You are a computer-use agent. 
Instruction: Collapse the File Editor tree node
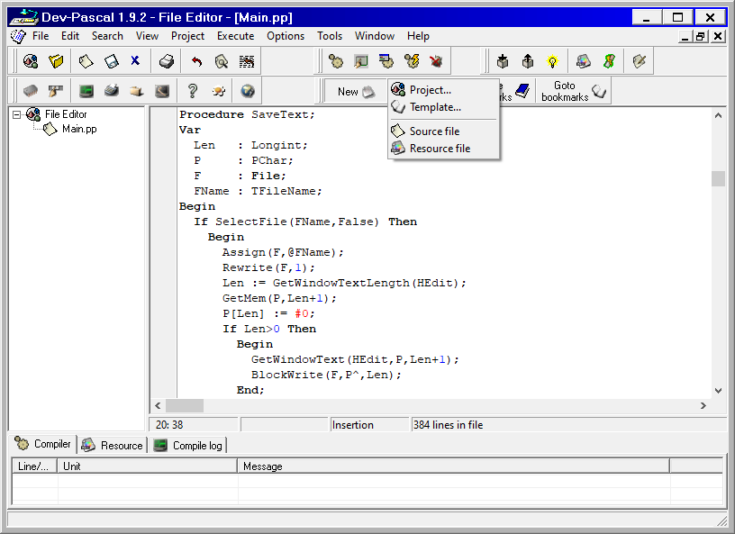(17, 115)
